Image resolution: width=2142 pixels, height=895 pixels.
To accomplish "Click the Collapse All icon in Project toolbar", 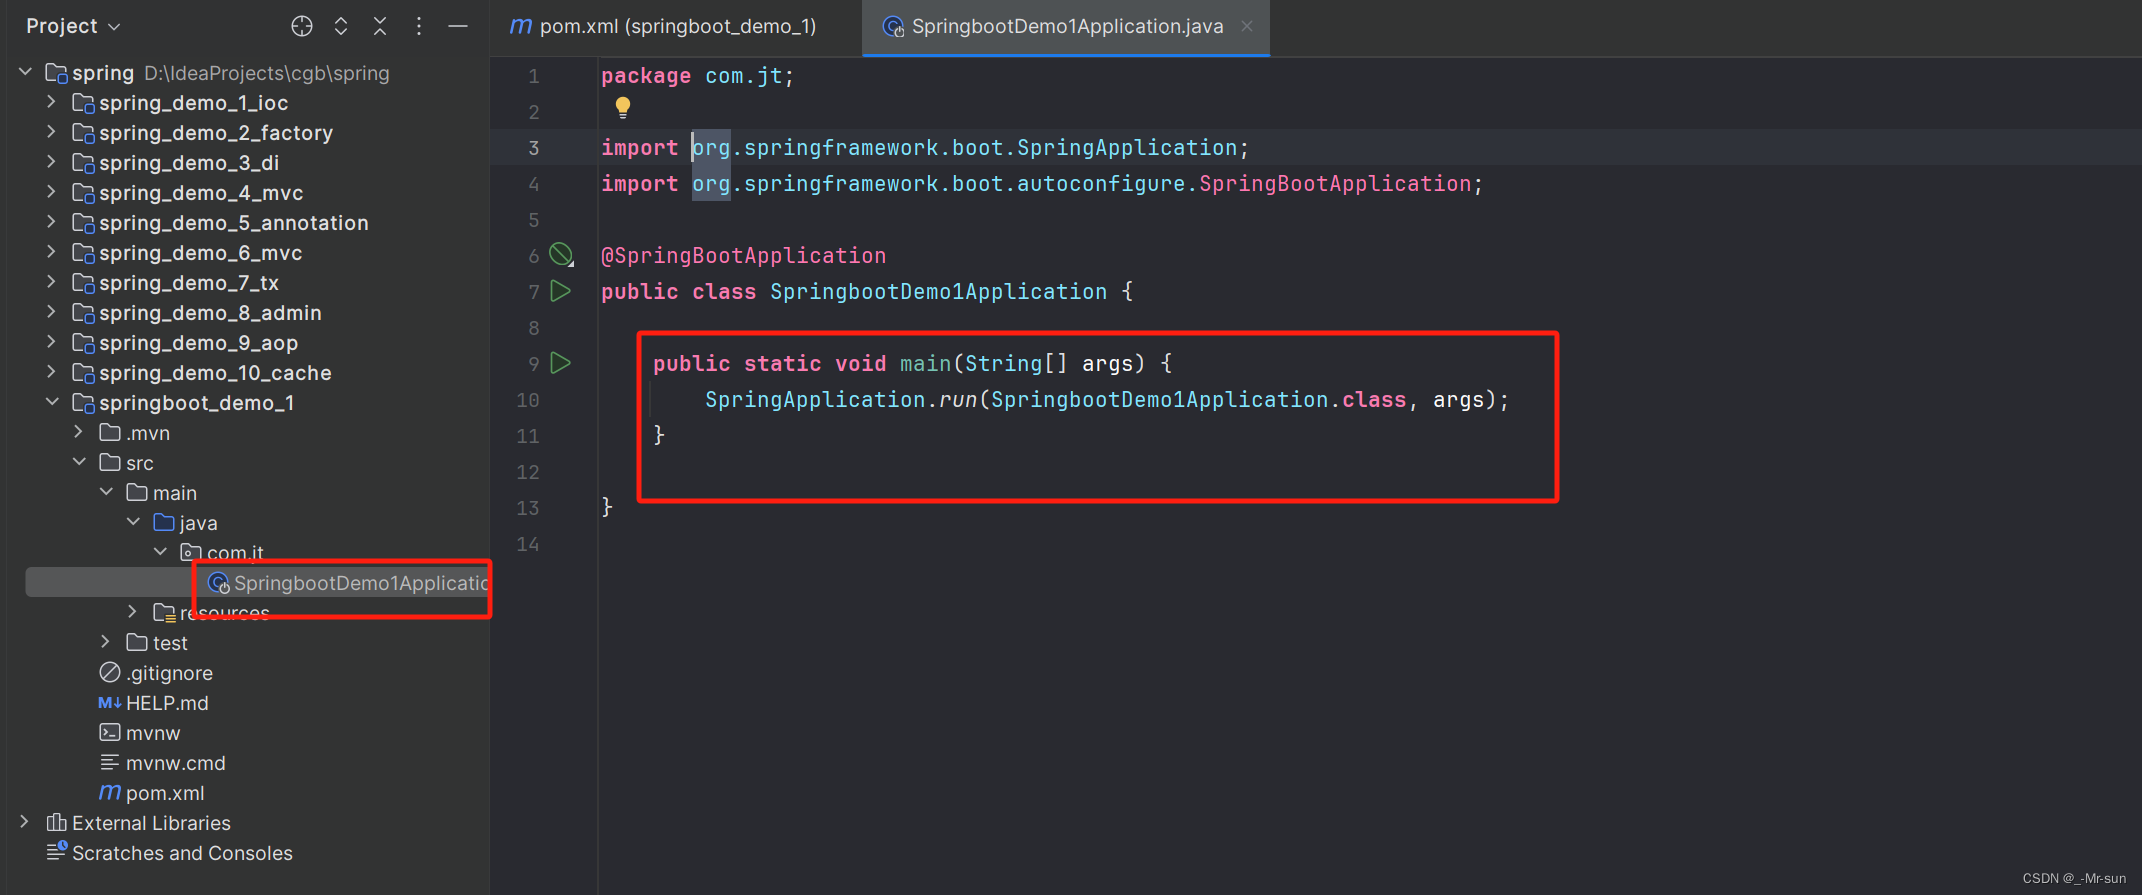I will 380,26.
